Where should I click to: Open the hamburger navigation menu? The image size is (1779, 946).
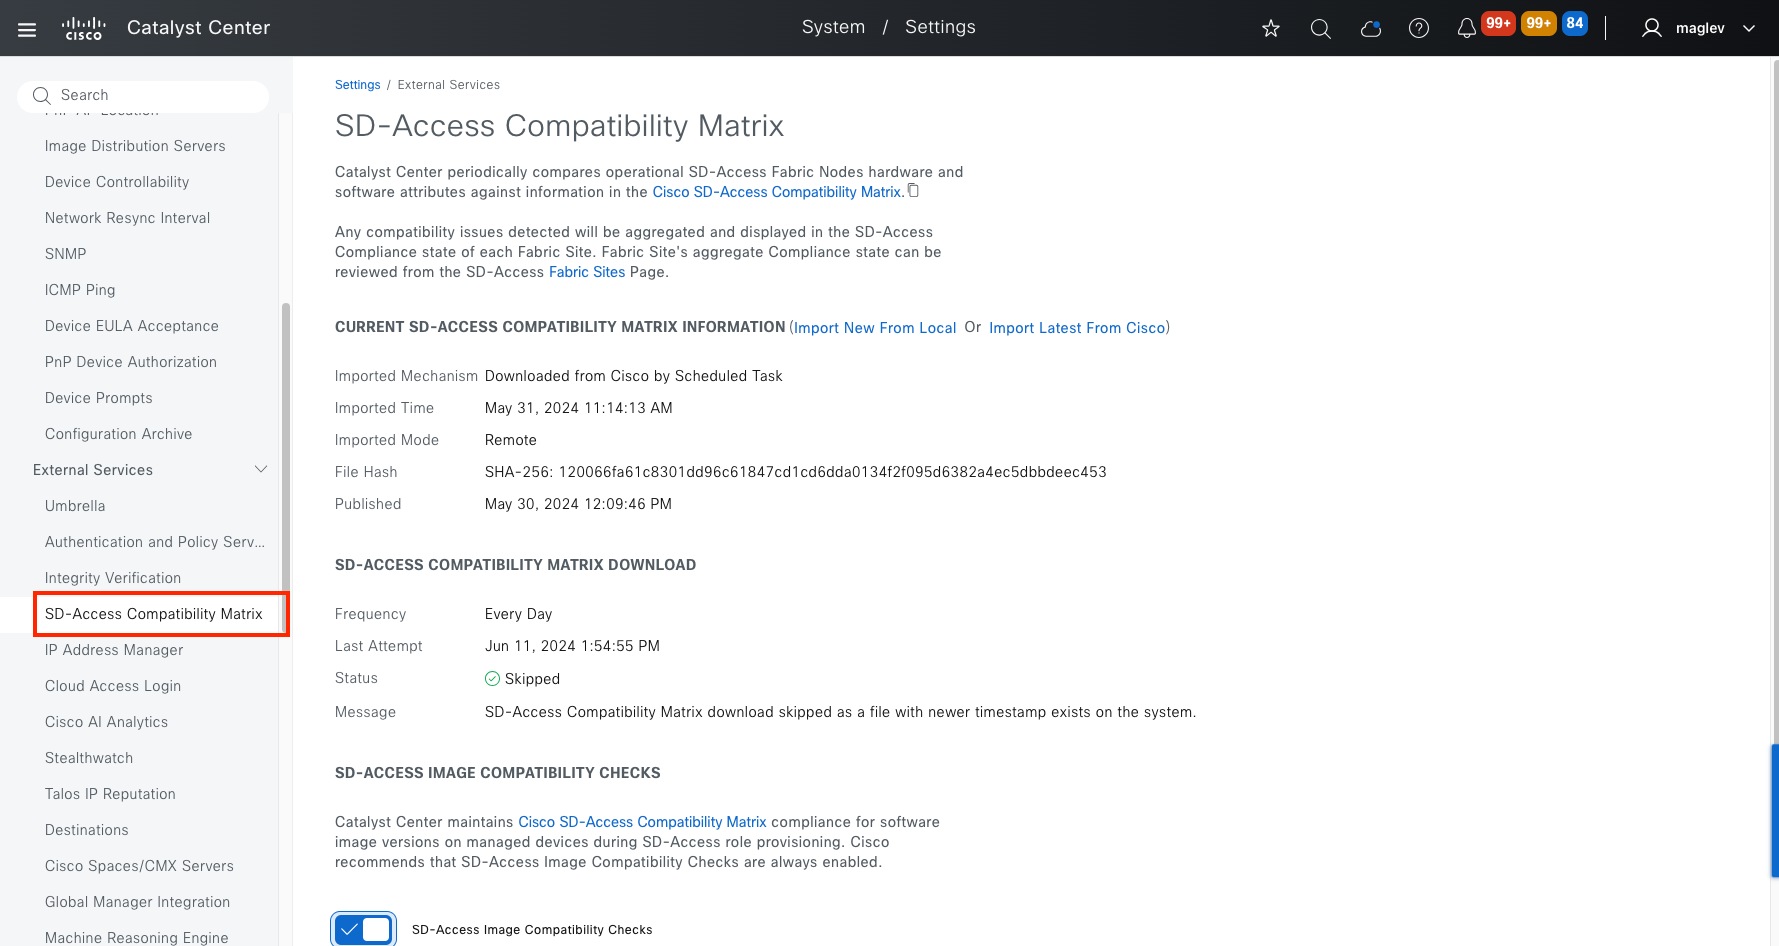point(27,28)
